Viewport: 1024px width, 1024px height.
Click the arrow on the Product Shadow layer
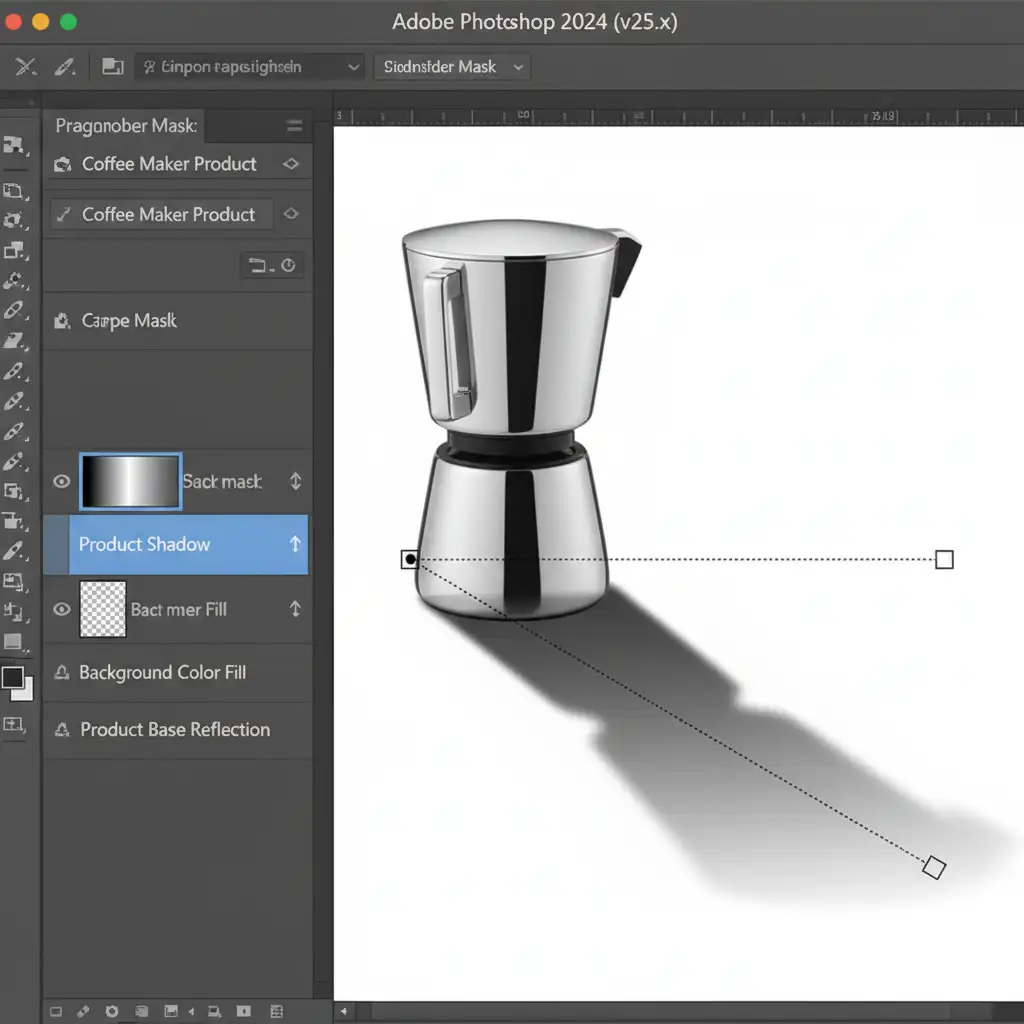[295, 544]
